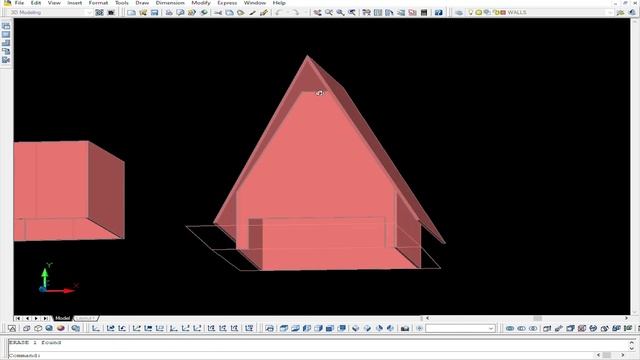Open the Named Views icon
The image size is (640, 360).
(269, 328)
